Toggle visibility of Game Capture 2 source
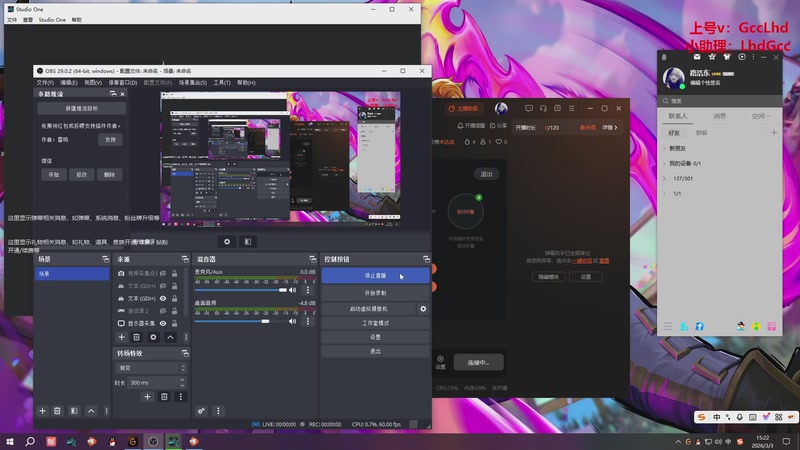This screenshot has width=800, height=450. point(163,311)
